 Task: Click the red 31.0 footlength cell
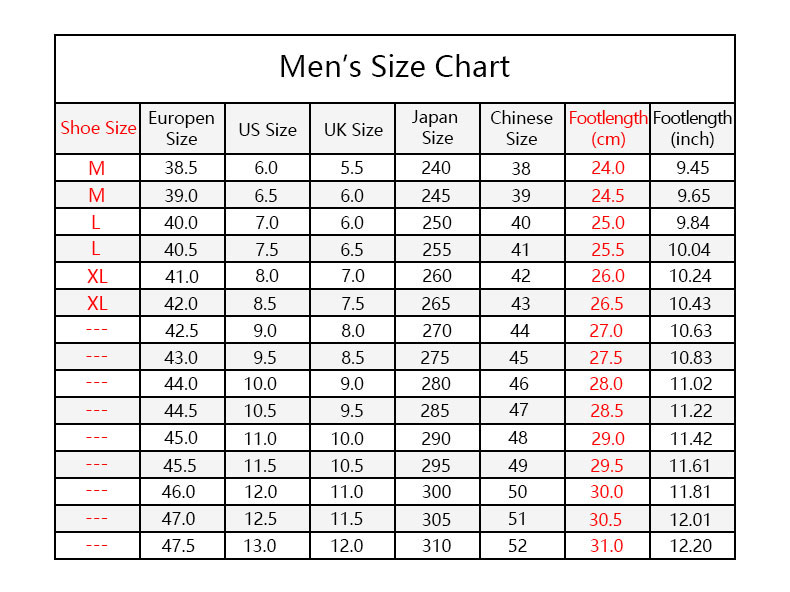[607, 546]
